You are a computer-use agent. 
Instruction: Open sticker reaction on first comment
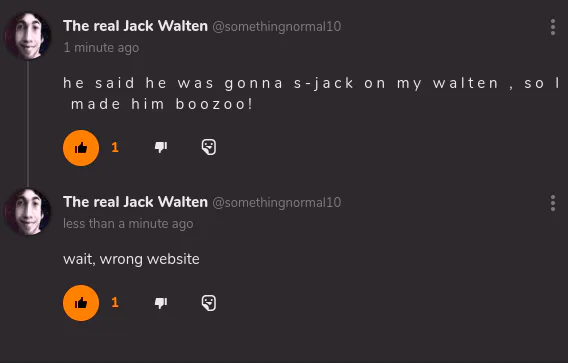click(209, 147)
